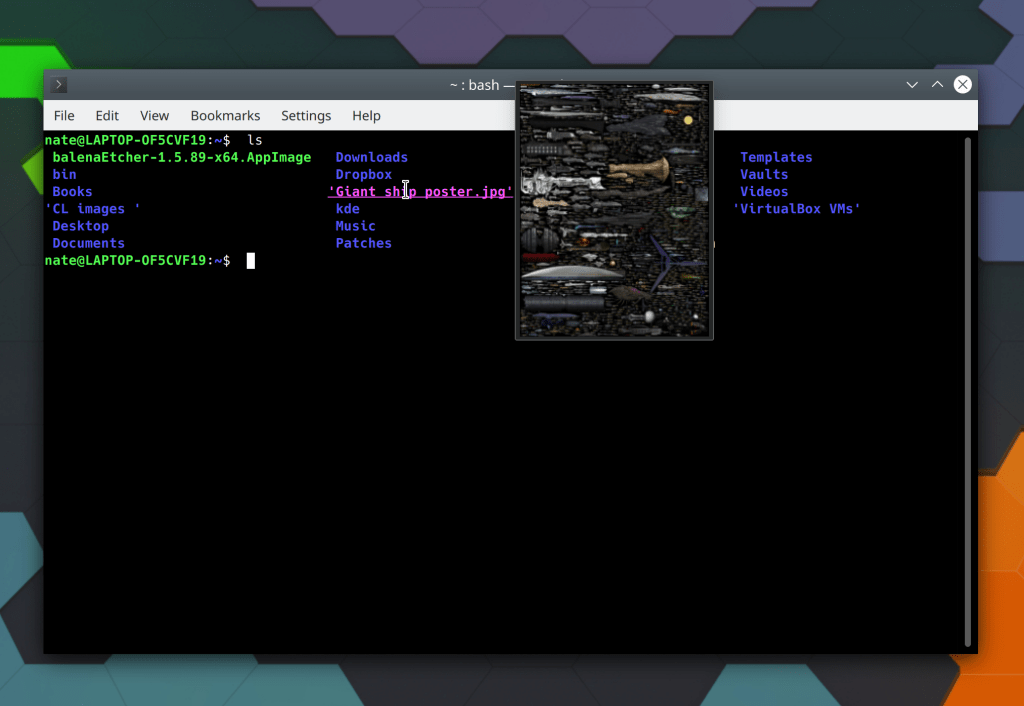The image size is (1024, 706).
Task: Open the File menu
Action: pyautogui.click(x=64, y=116)
